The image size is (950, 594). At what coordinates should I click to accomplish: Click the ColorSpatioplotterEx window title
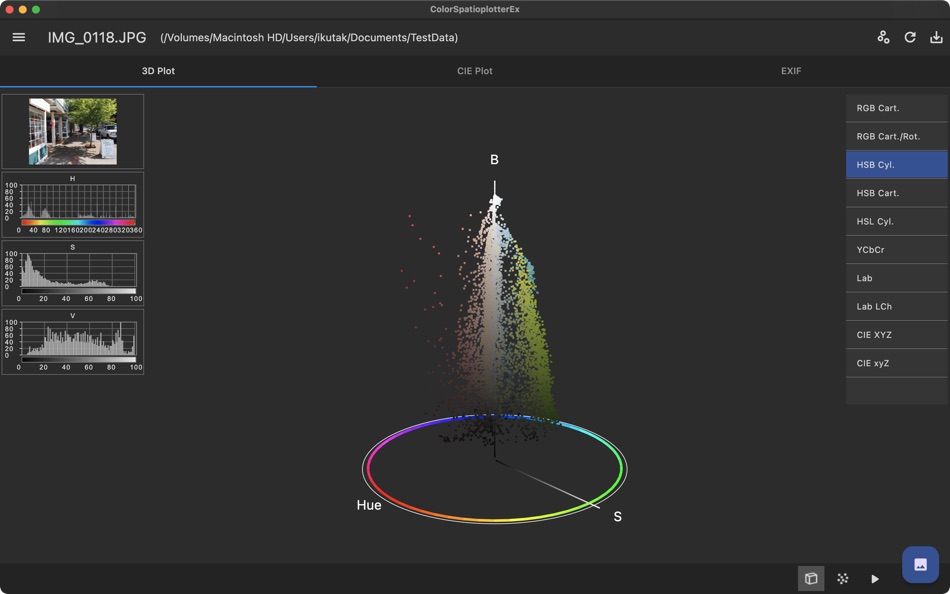pyautogui.click(x=474, y=9)
